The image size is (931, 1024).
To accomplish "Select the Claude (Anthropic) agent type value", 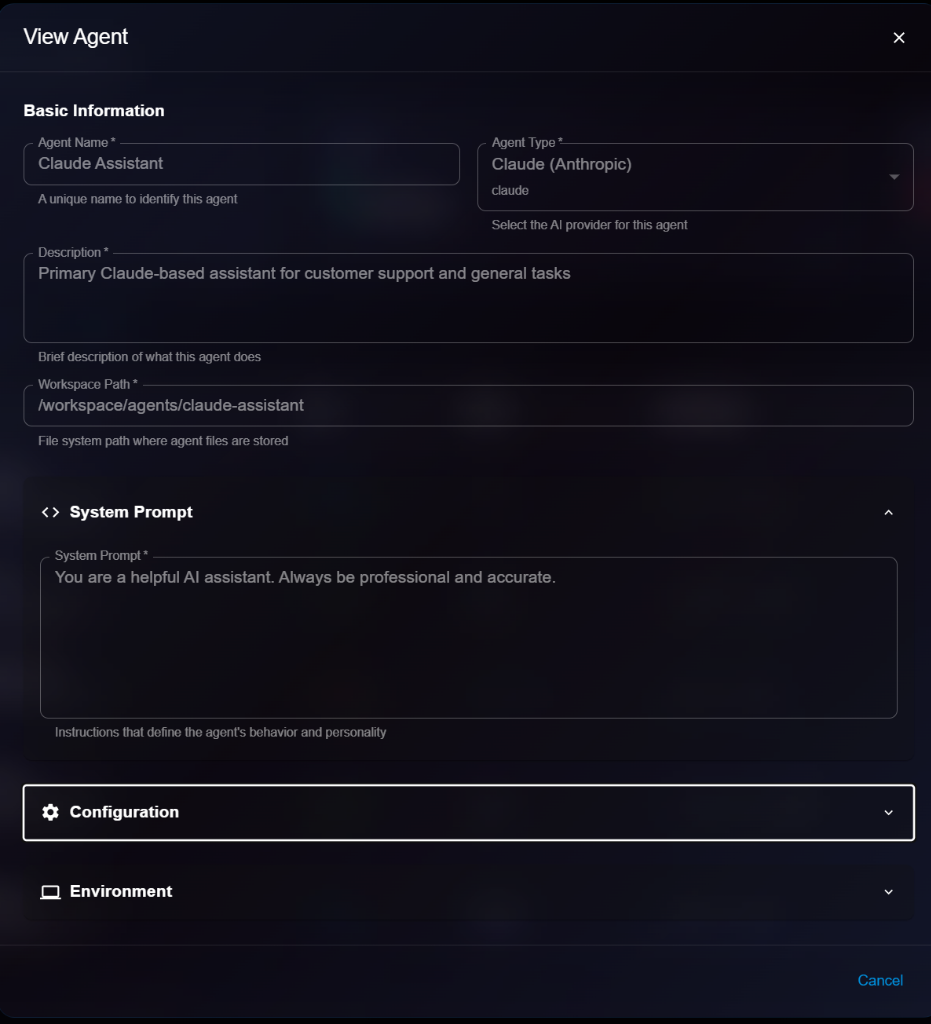I will (x=562, y=164).
